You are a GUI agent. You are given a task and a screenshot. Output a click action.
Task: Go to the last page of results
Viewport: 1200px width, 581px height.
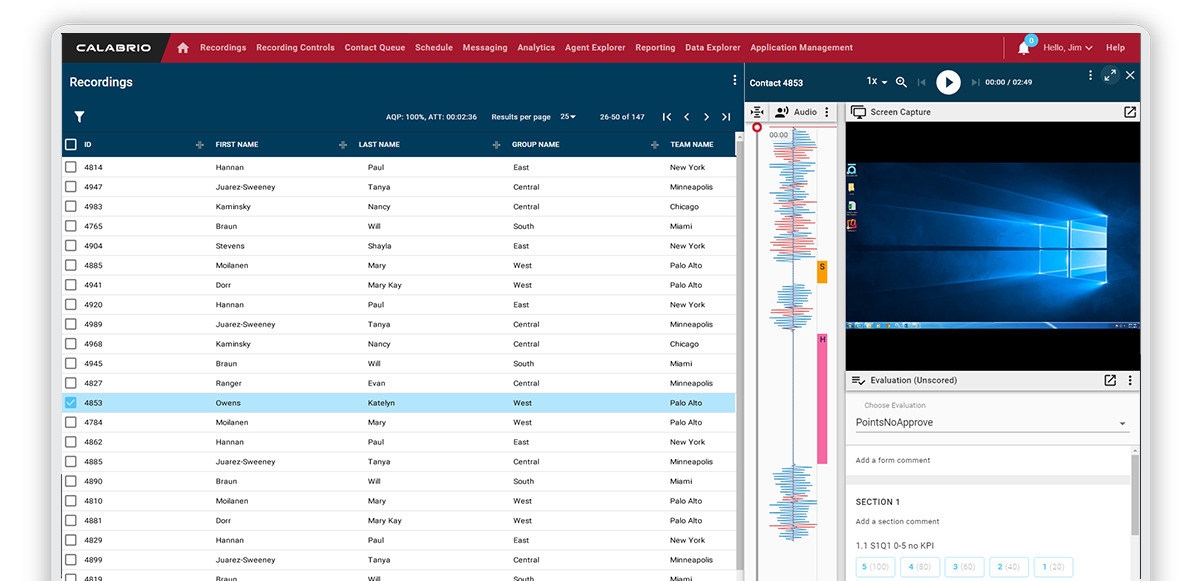[726, 117]
